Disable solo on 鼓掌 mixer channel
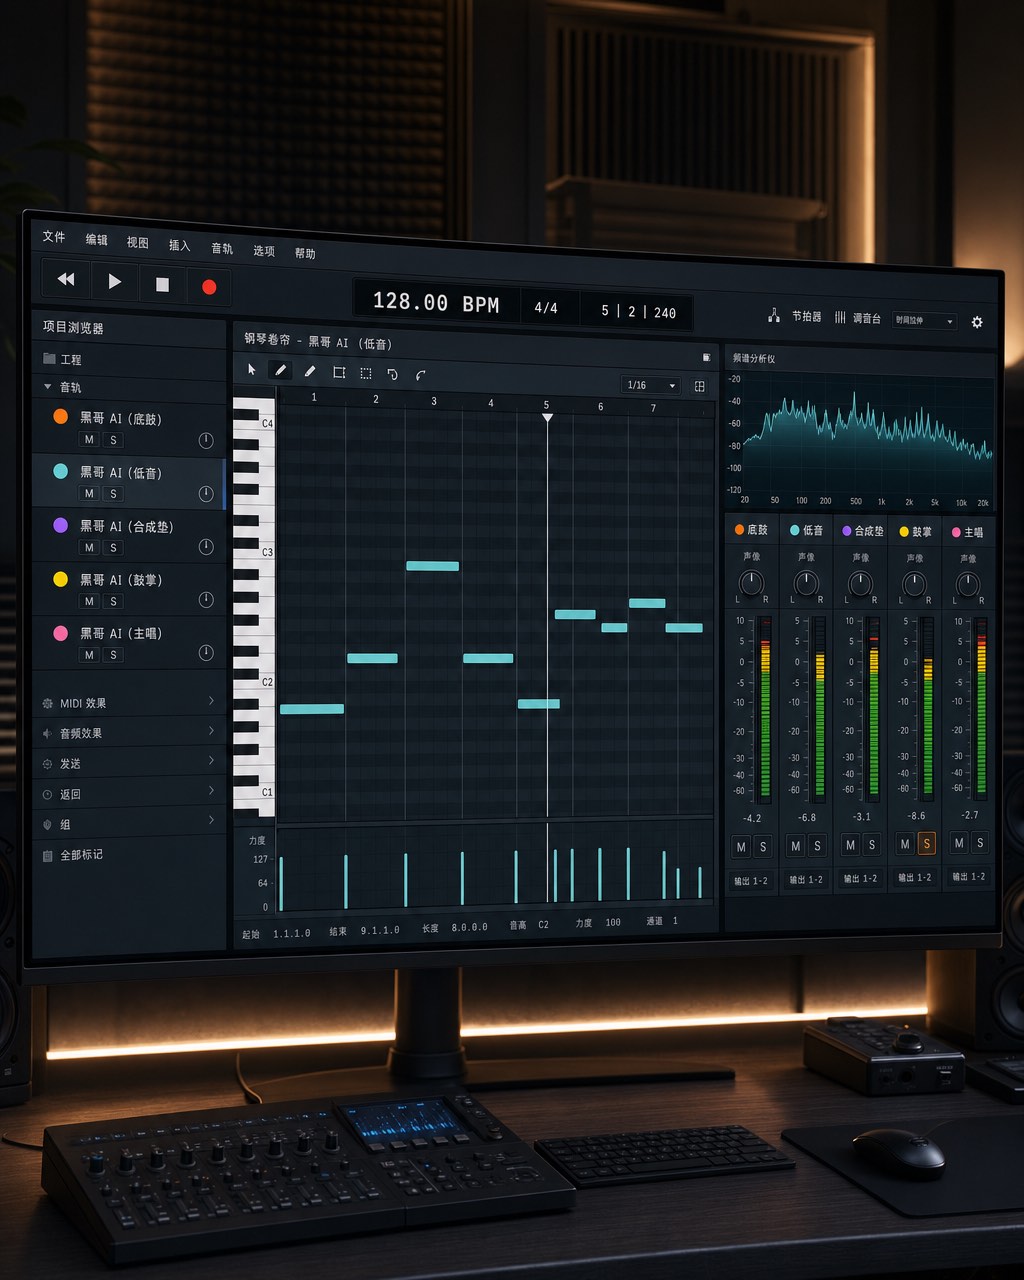Viewport: 1024px width, 1280px height. coord(926,844)
